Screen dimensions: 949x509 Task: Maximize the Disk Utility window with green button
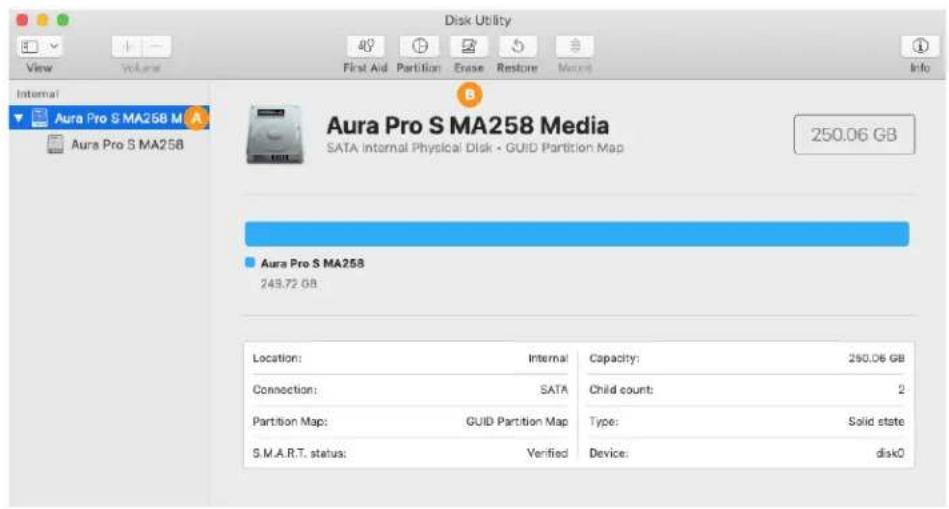click(62, 20)
